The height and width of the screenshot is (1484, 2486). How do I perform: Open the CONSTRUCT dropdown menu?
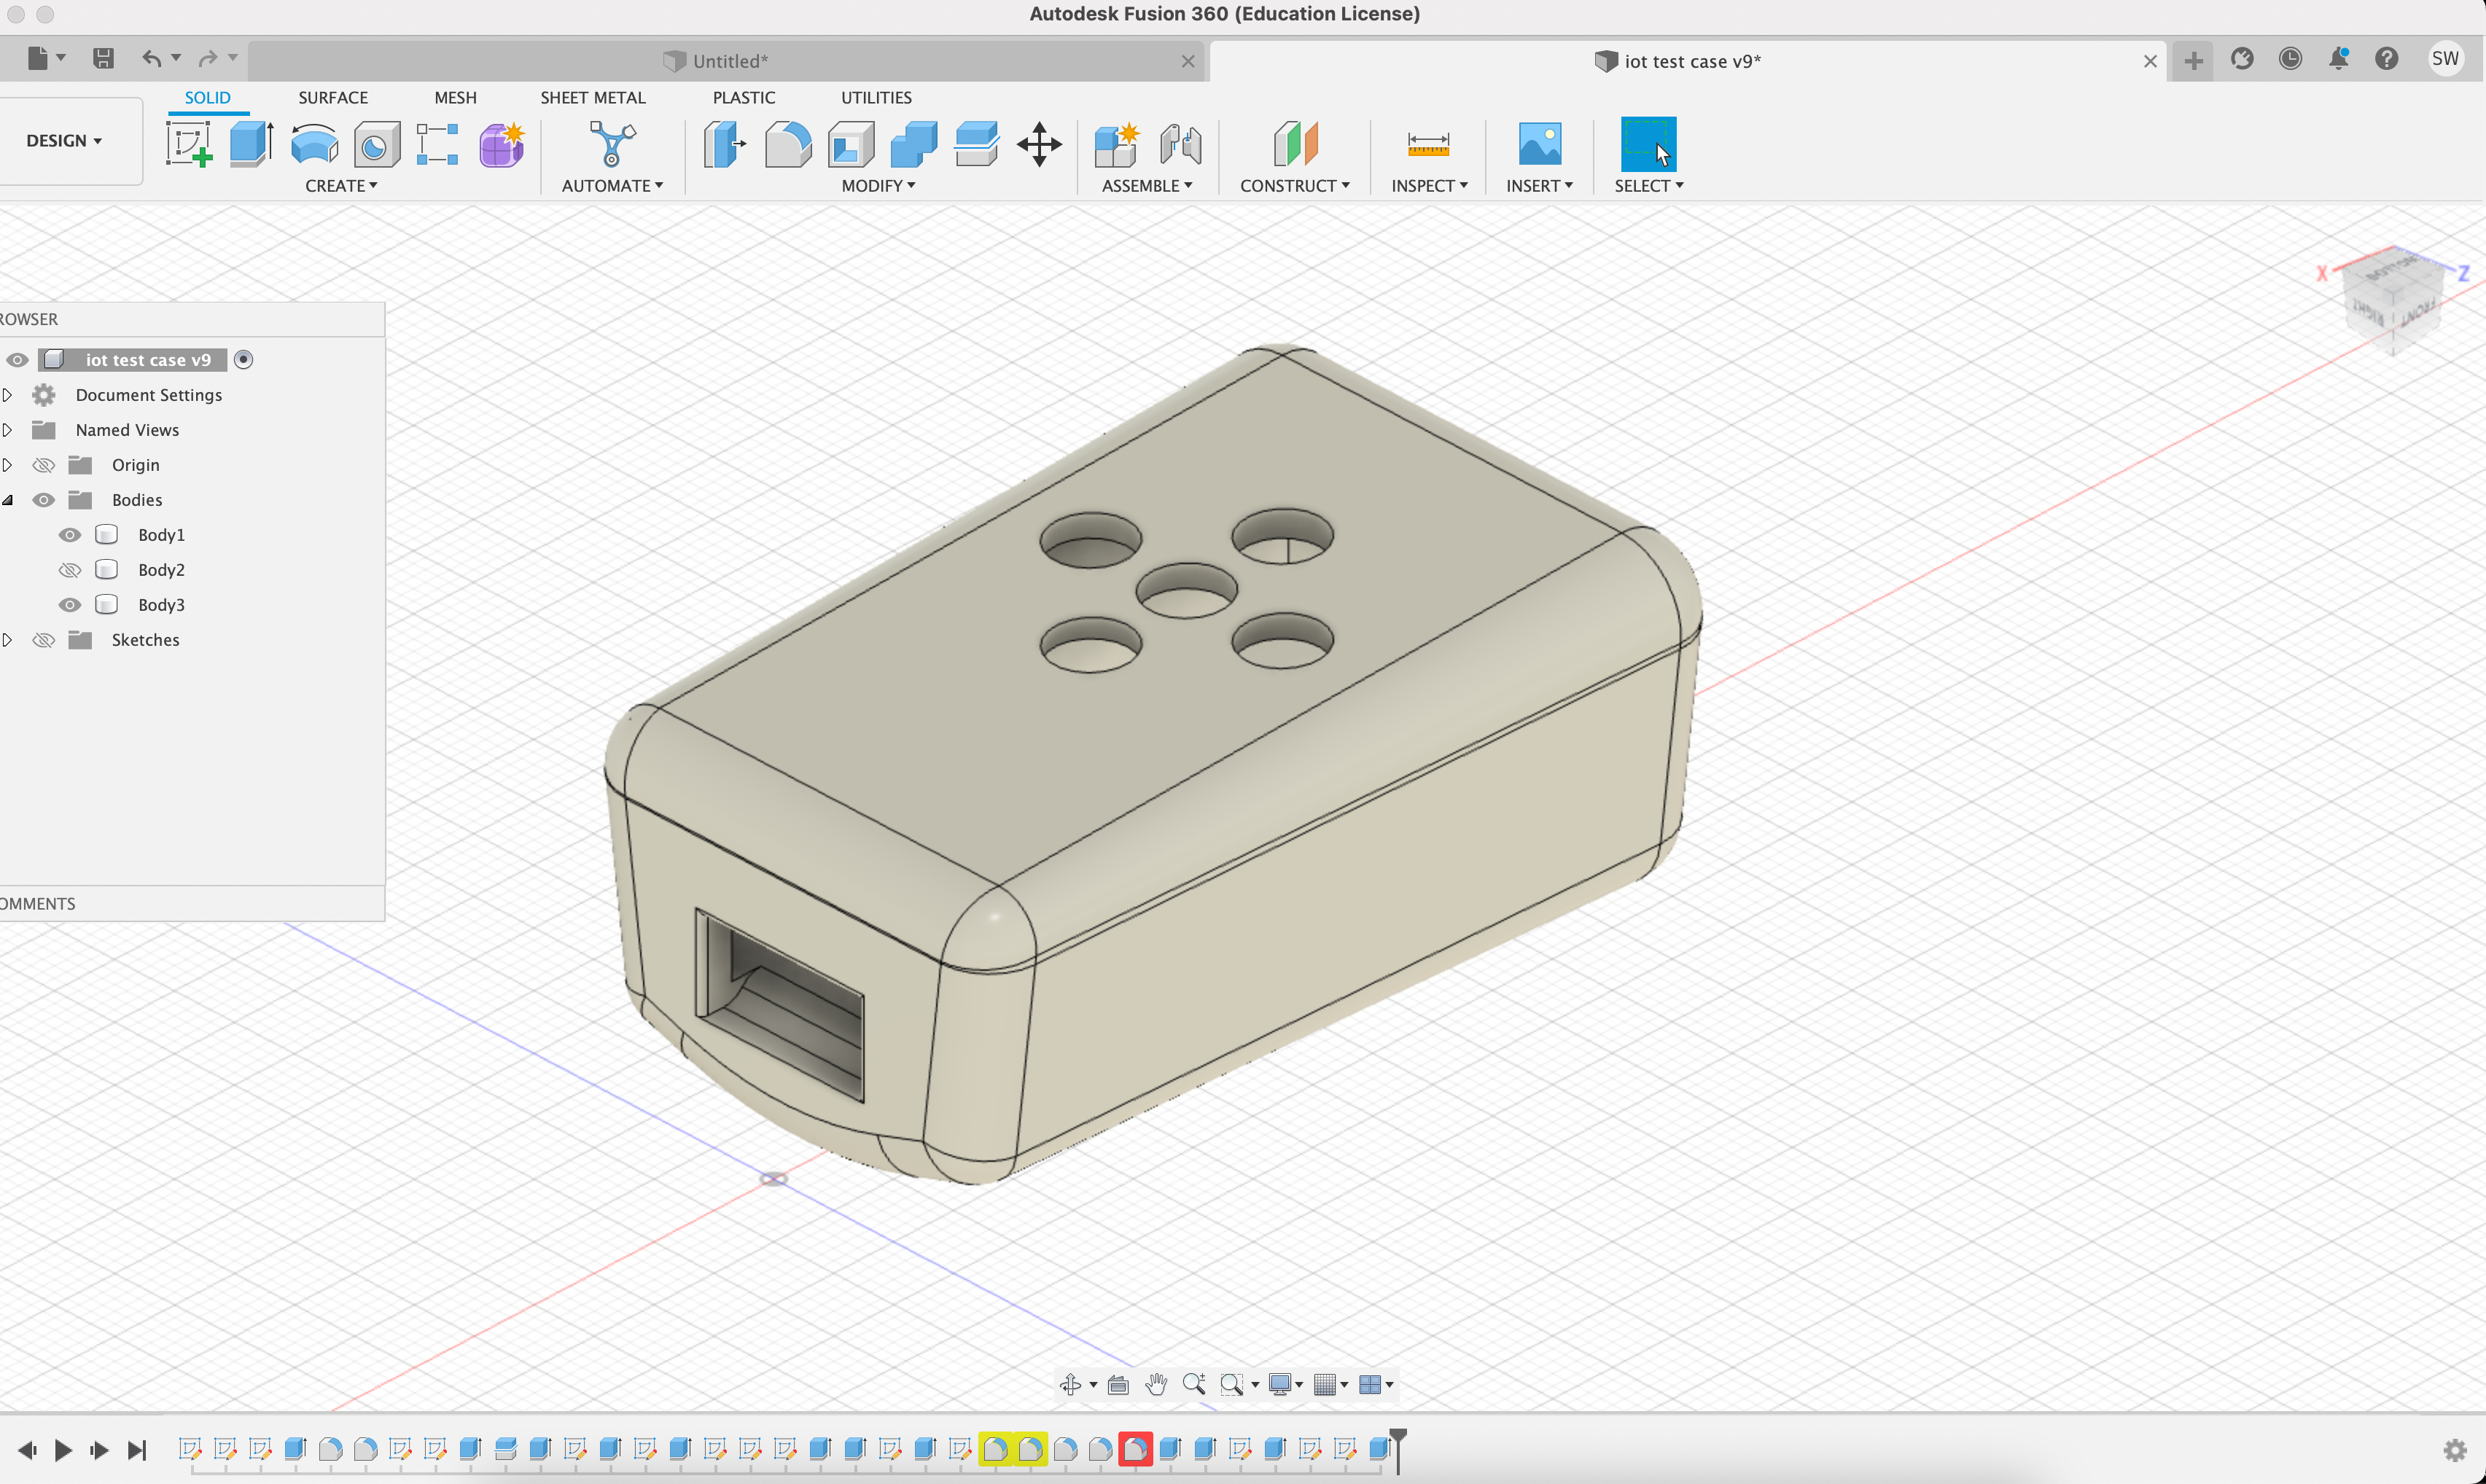click(1295, 186)
